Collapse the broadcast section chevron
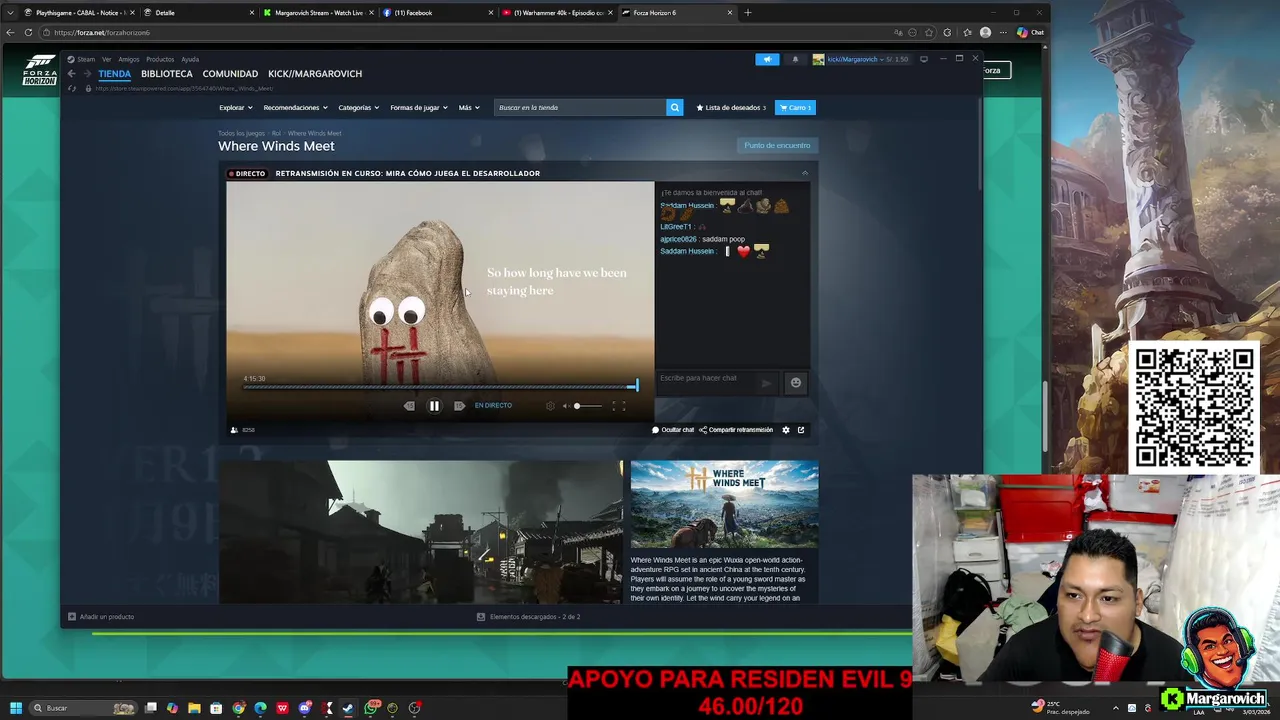This screenshot has width=1280, height=720. [x=805, y=173]
